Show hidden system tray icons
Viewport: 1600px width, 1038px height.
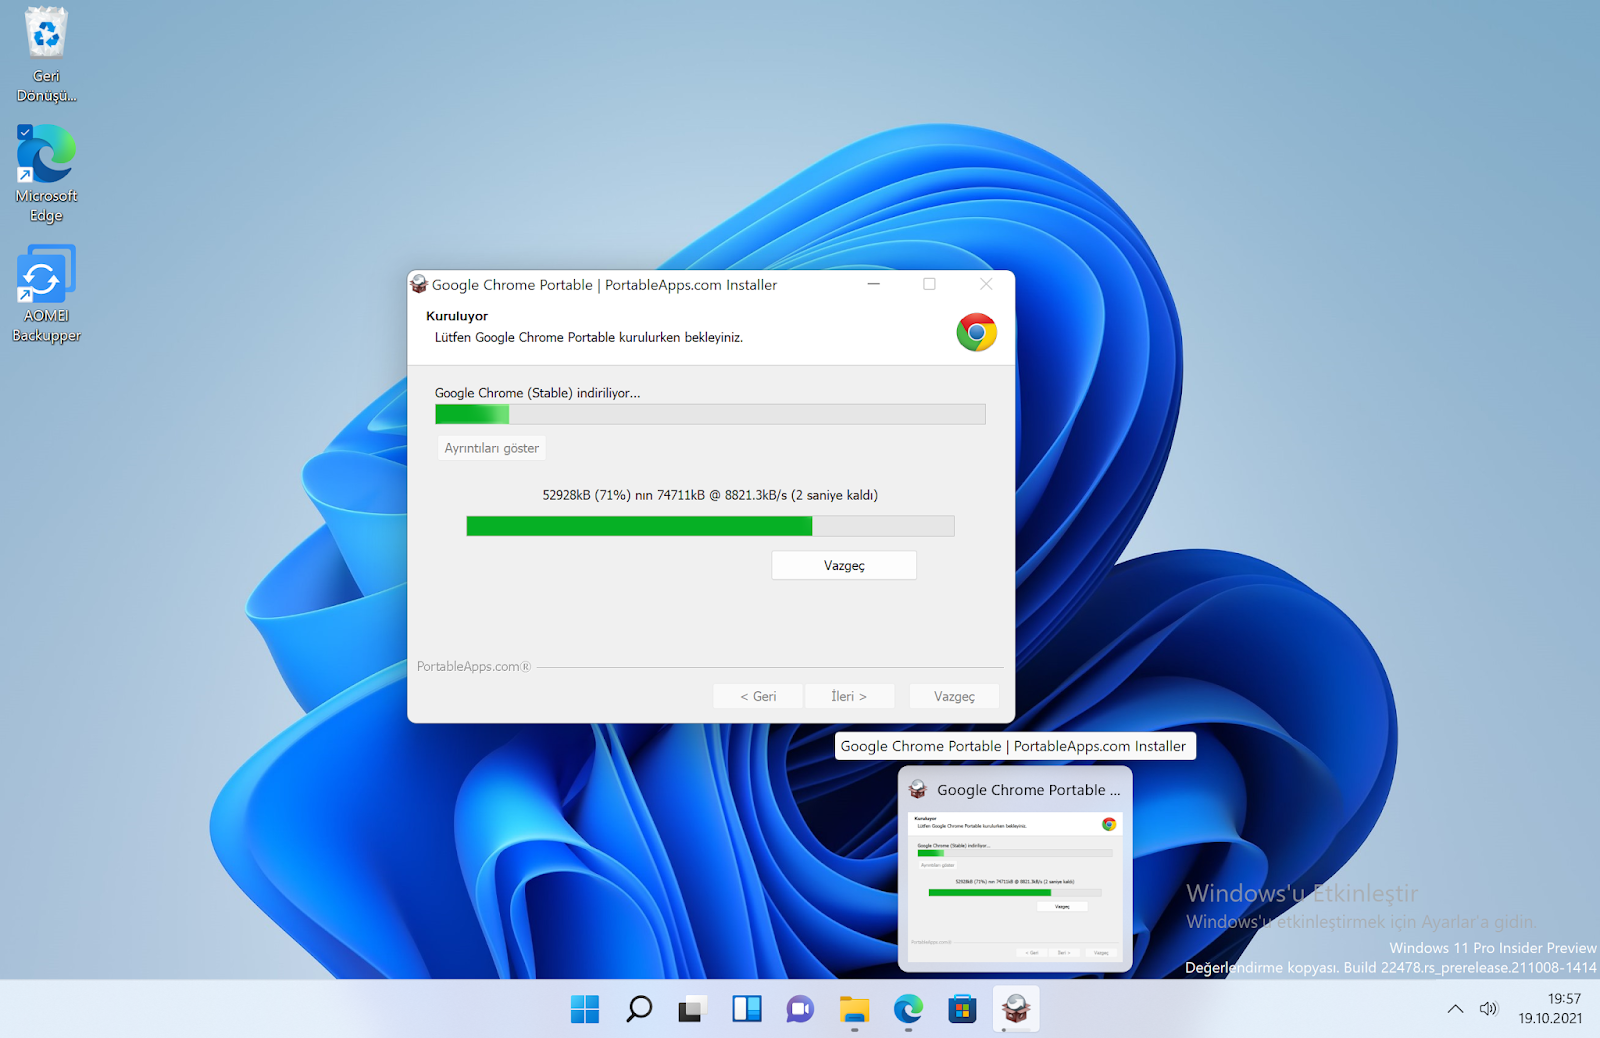point(1455,1009)
